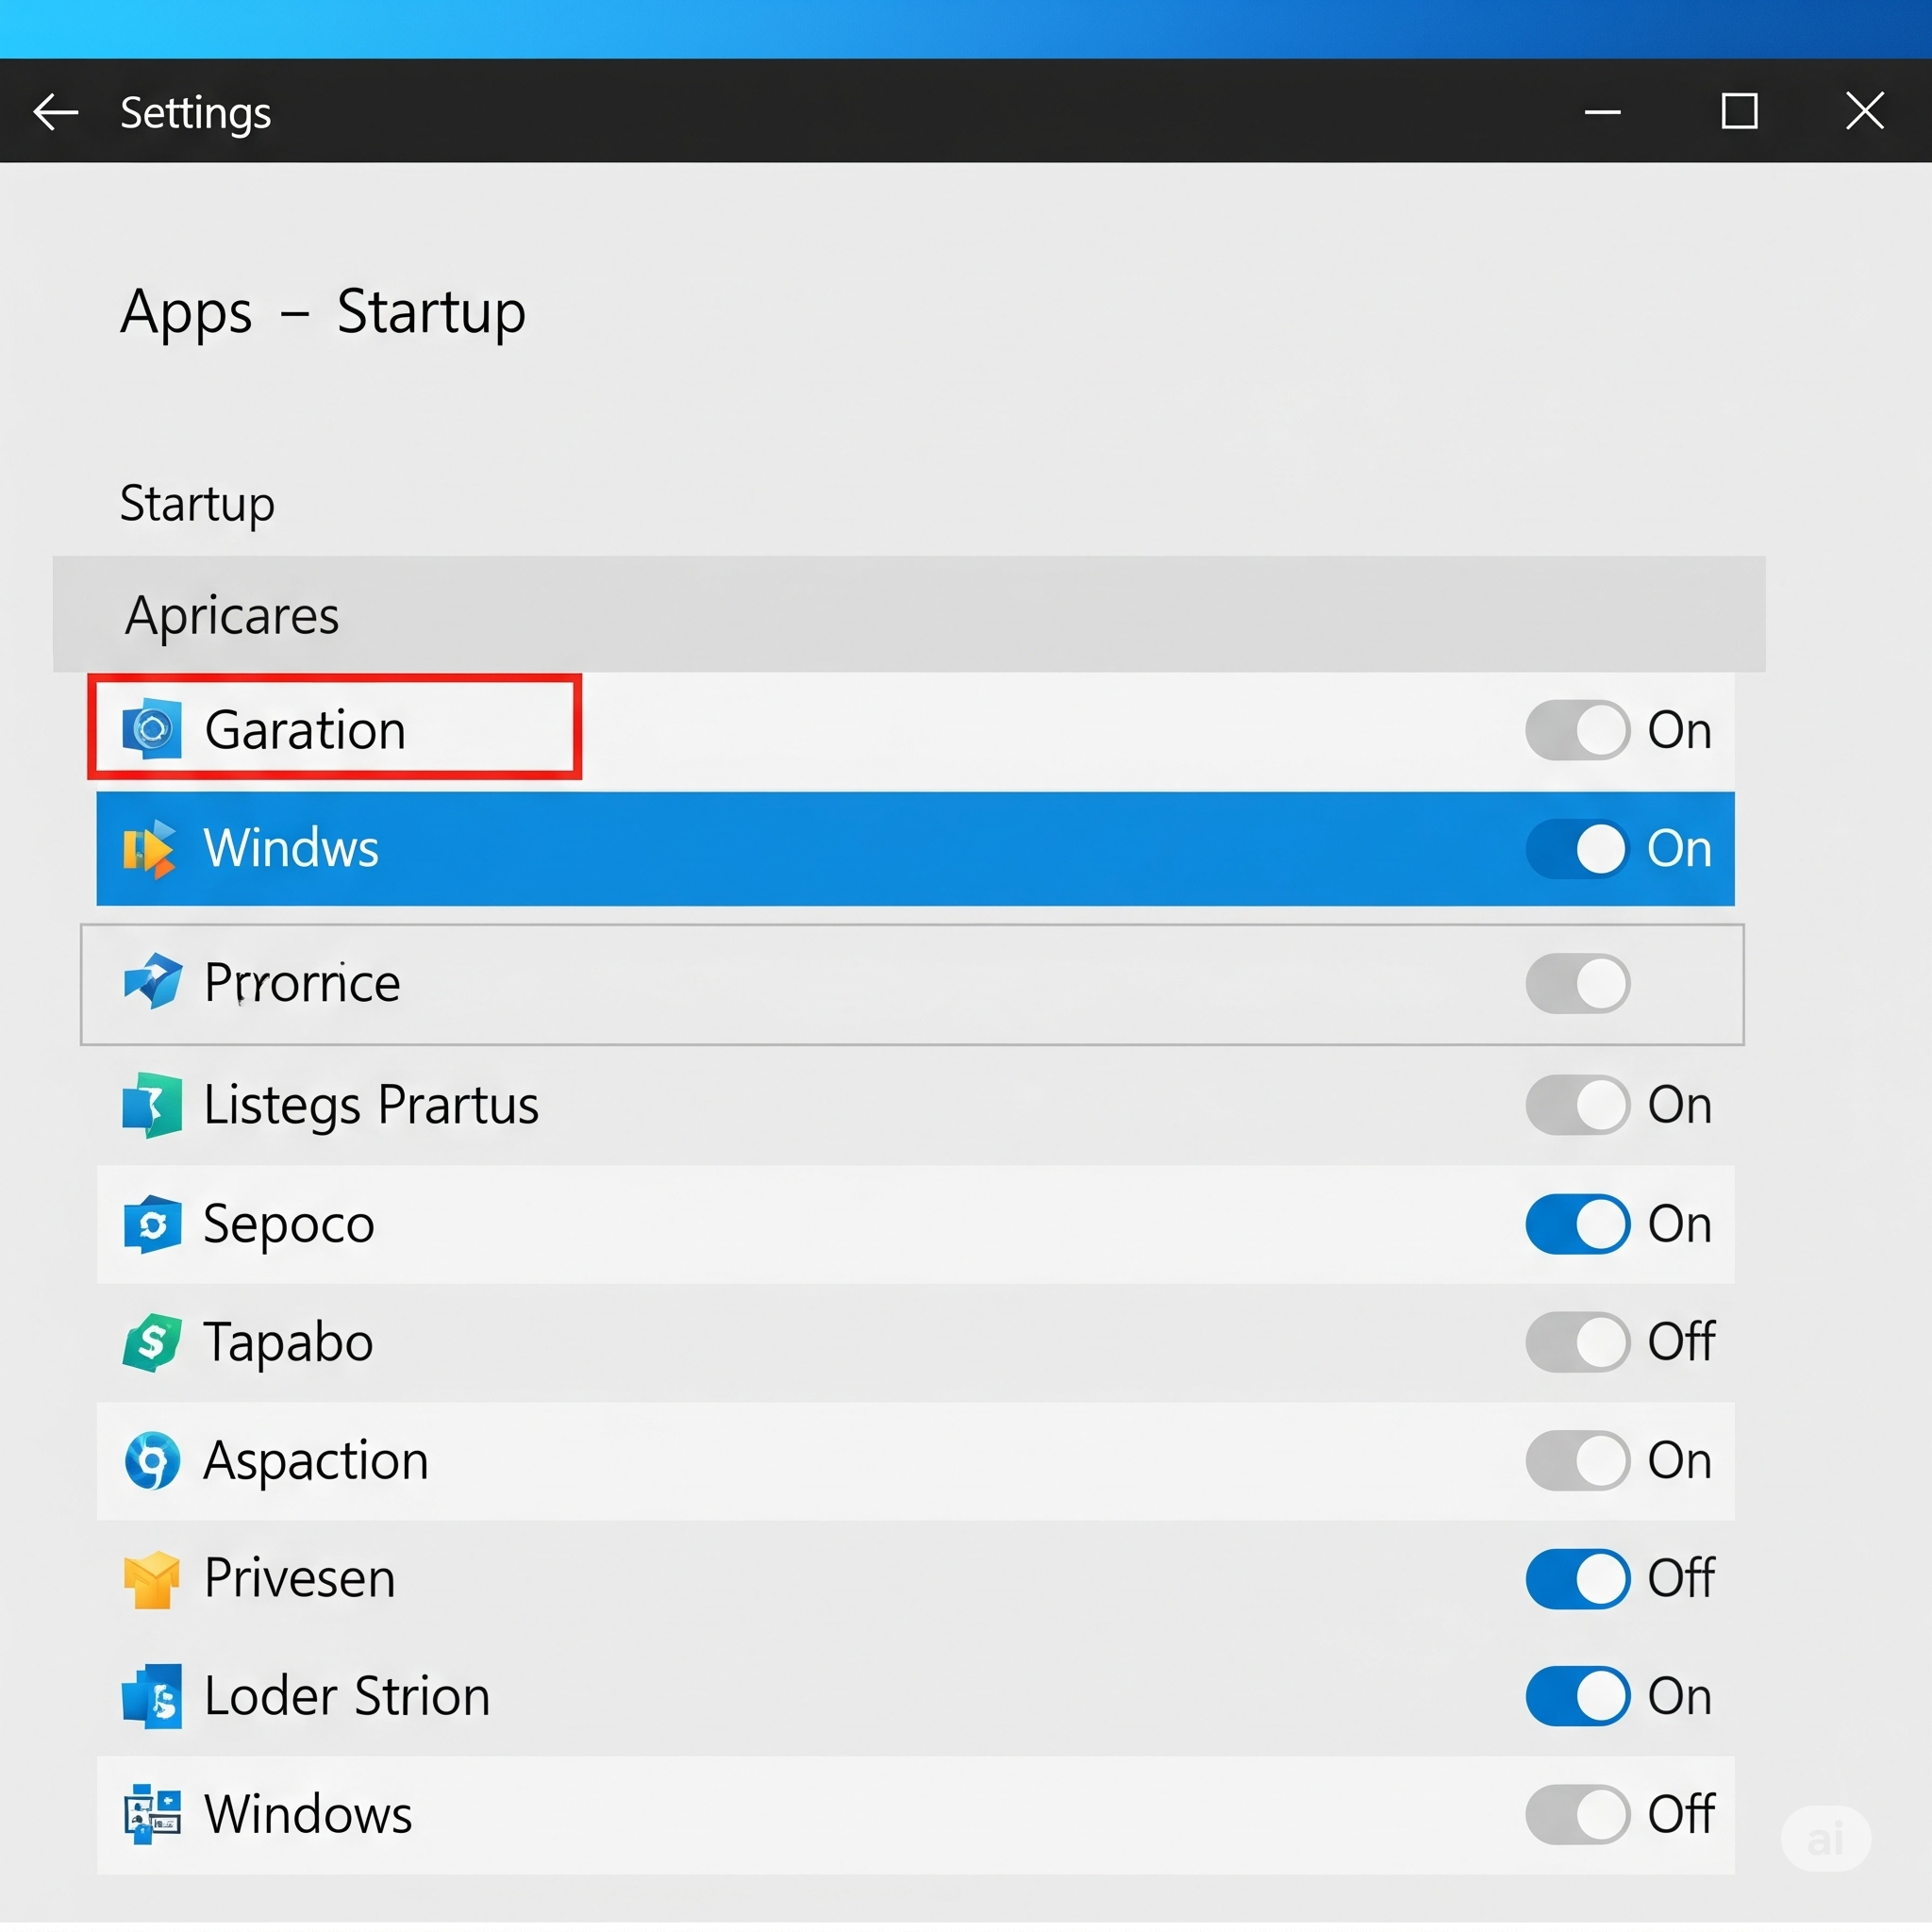The height and width of the screenshot is (1932, 1932).
Task: Toggle the Garation startup switch
Action: pos(1577,730)
